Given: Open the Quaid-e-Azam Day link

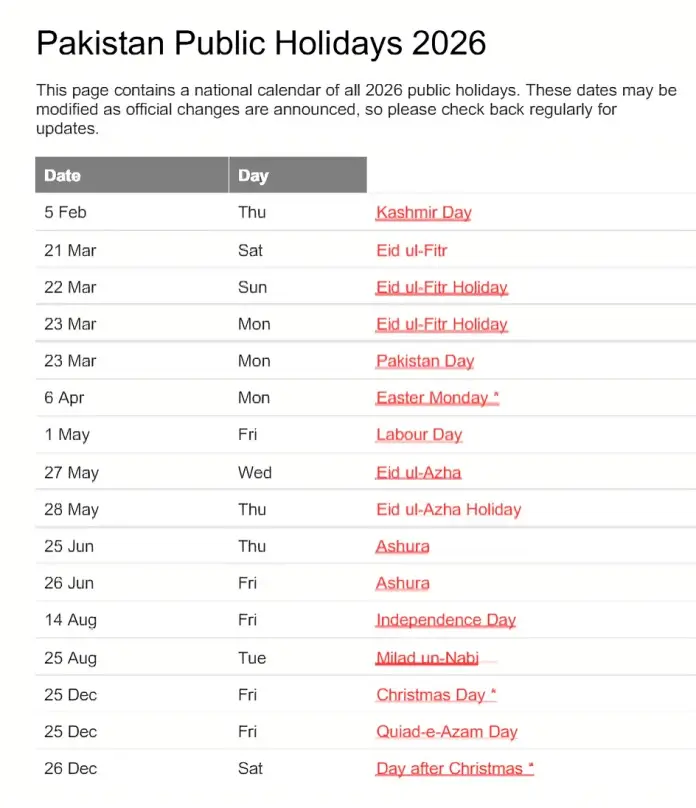Looking at the screenshot, I should click(446, 732).
